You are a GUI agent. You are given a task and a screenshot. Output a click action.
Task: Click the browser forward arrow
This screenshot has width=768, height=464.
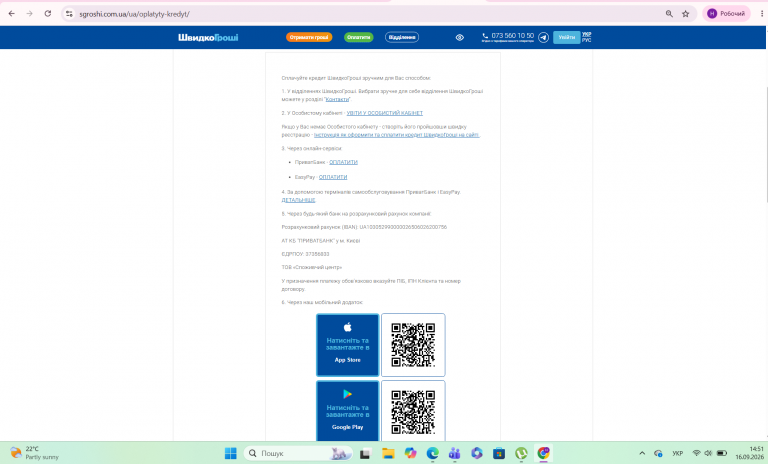click(x=29, y=14)
